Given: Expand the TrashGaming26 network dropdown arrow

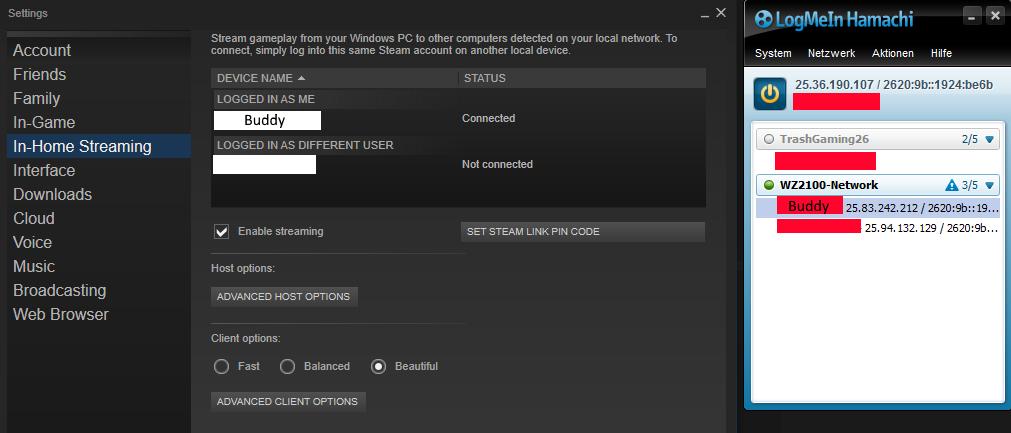Looking at the screenshot, I should click(x=989, y=139).
